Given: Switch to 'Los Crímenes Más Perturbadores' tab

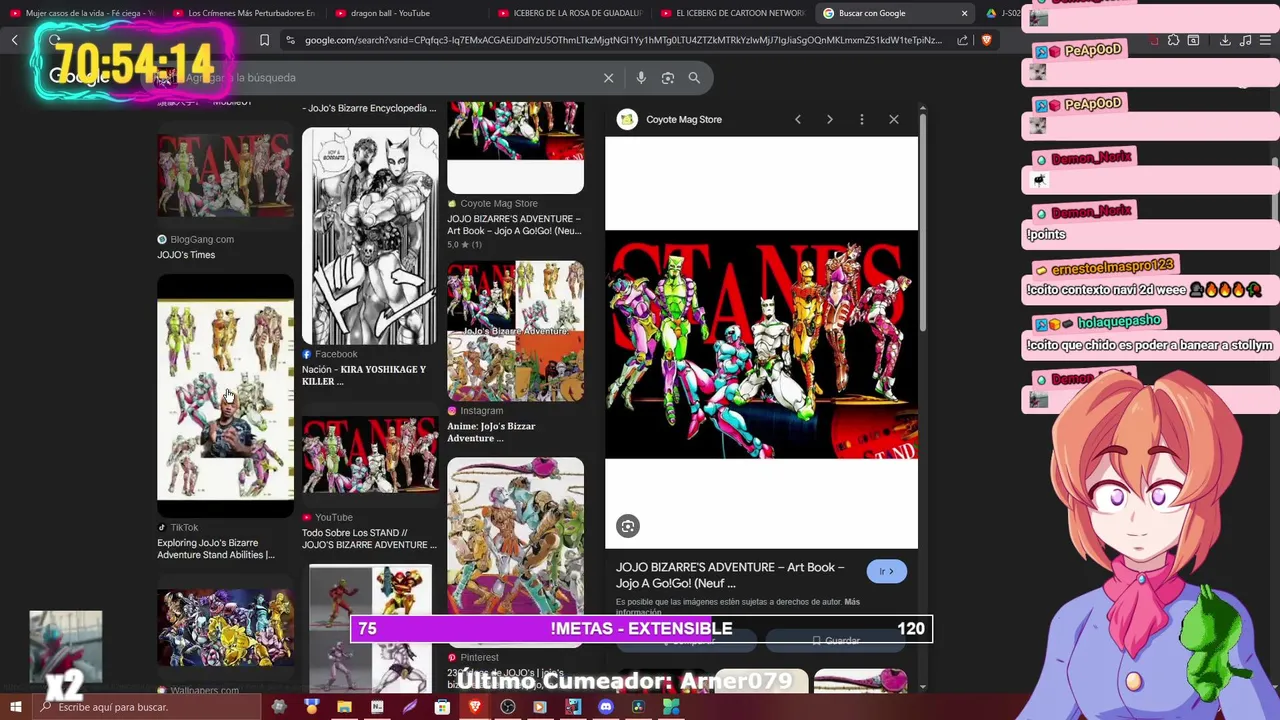Looking at the screenshot, I should (243, 13).
